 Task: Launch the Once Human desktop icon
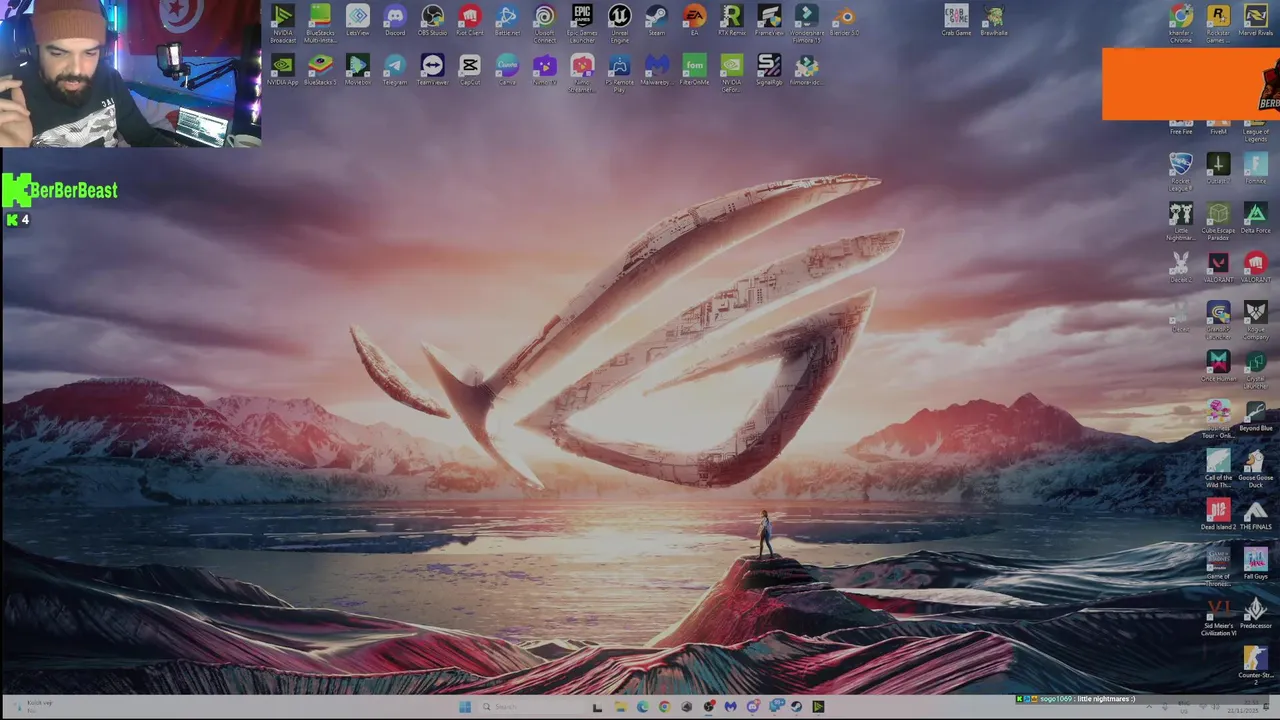pyautogui.click(x=1218, y=365)
